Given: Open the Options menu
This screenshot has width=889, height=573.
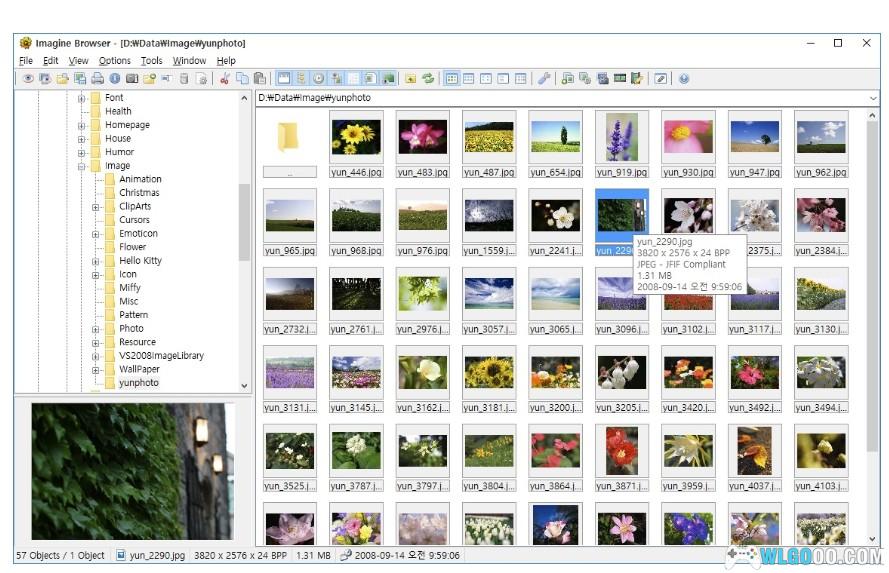Looking at the screenshot, I should pos(114,61).
